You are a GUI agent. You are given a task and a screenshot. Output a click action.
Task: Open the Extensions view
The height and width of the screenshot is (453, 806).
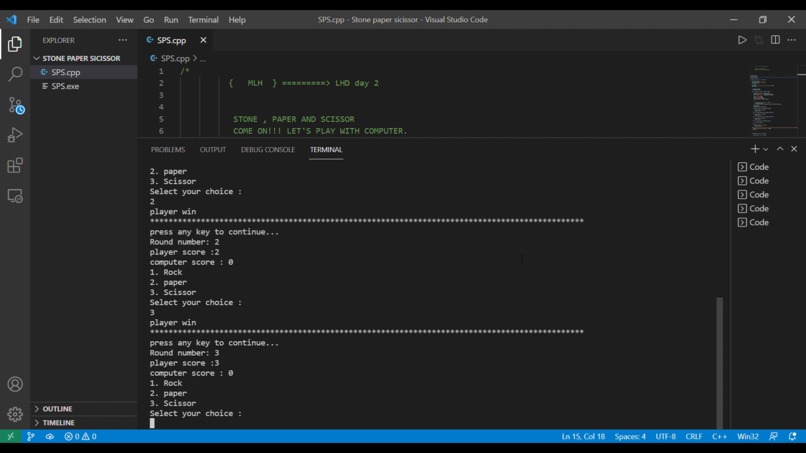[15, 166]
